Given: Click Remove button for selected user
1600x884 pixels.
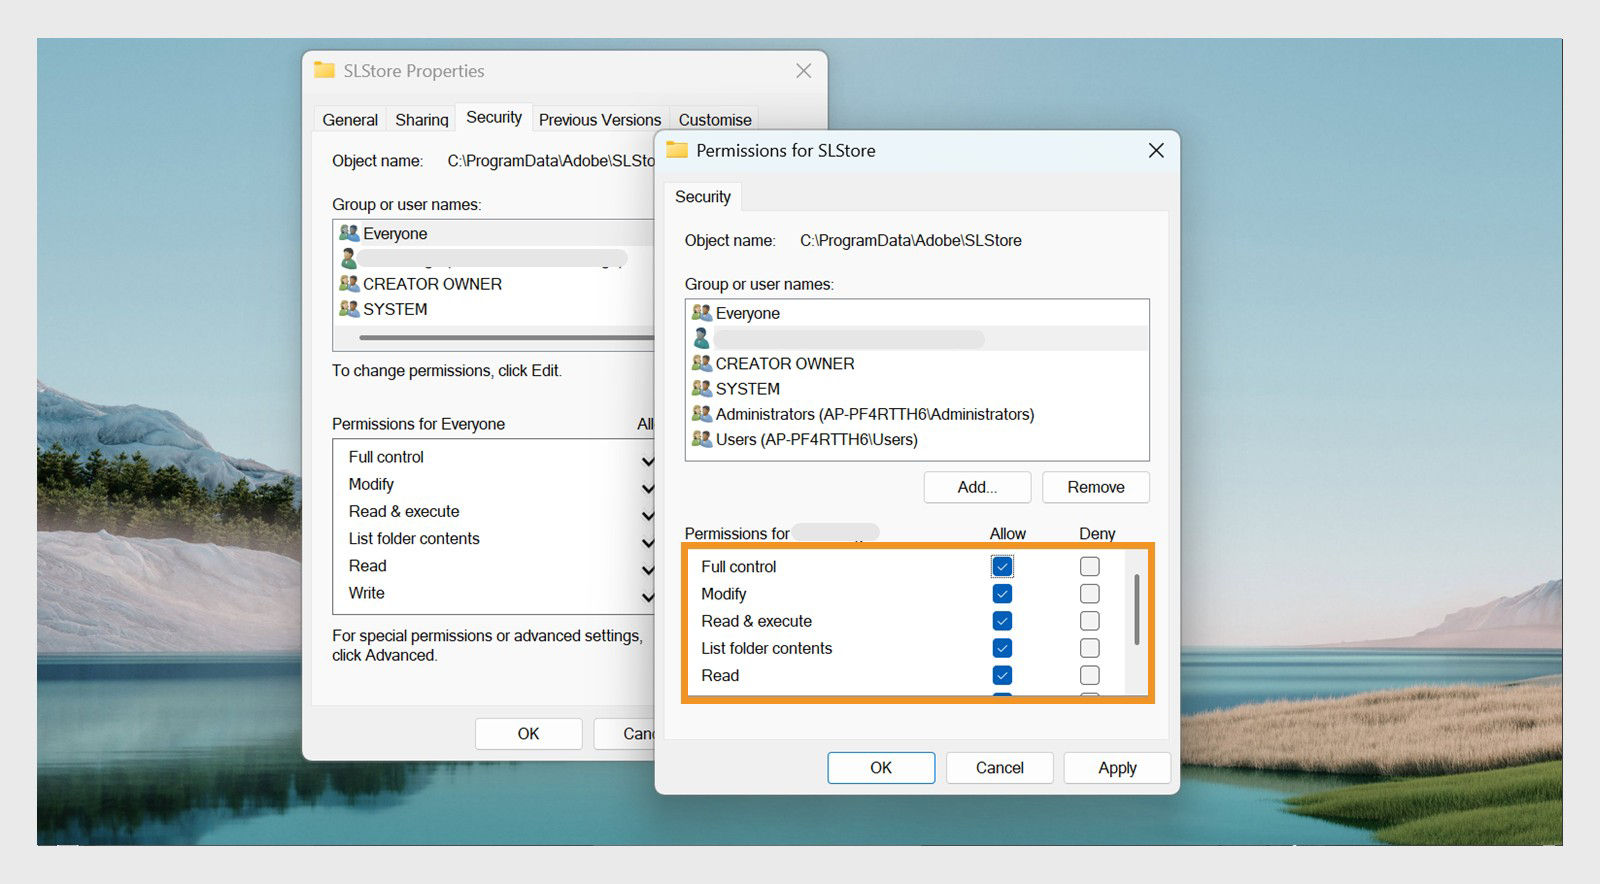Looking at the screenshot, I should [x=1096, y=487].
